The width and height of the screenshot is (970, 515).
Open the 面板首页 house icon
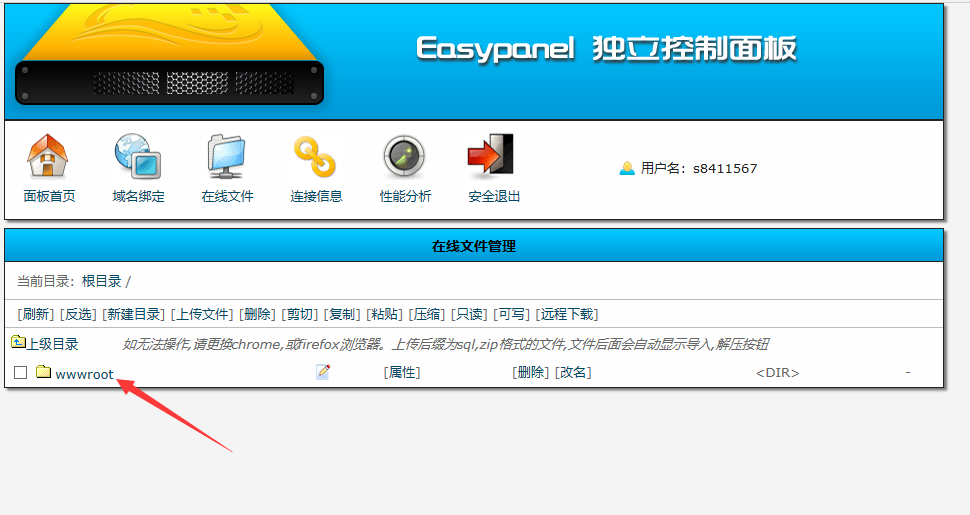pyautogui.click(x=48, y=156)
